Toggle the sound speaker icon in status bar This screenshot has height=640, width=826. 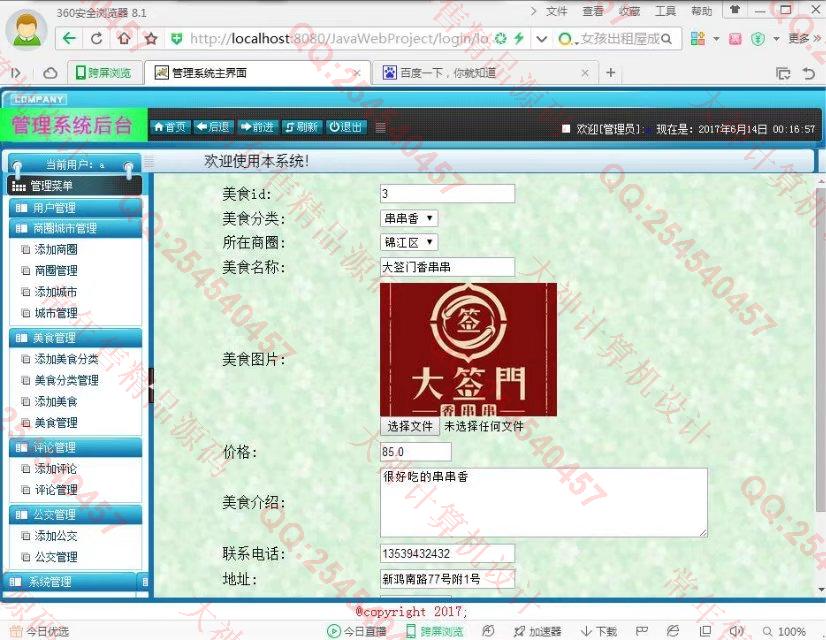point(736,631)
